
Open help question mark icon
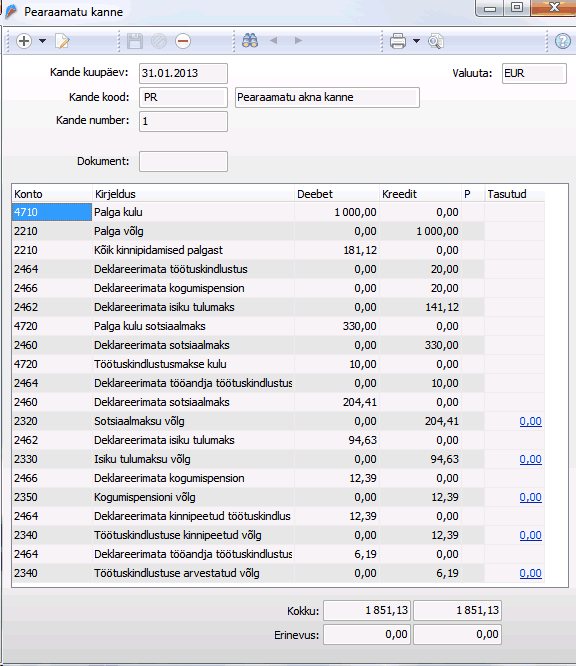563,41
